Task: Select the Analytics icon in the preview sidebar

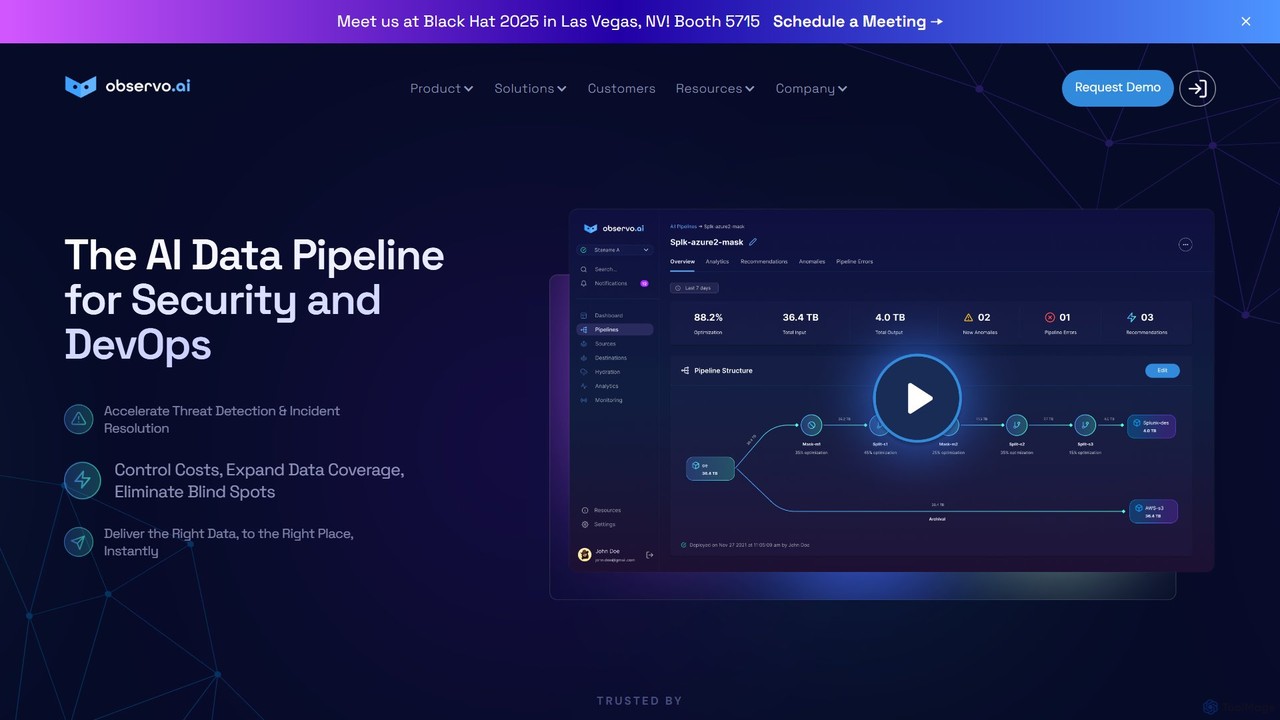Action: pyautogui.click(x=584, y=386)
